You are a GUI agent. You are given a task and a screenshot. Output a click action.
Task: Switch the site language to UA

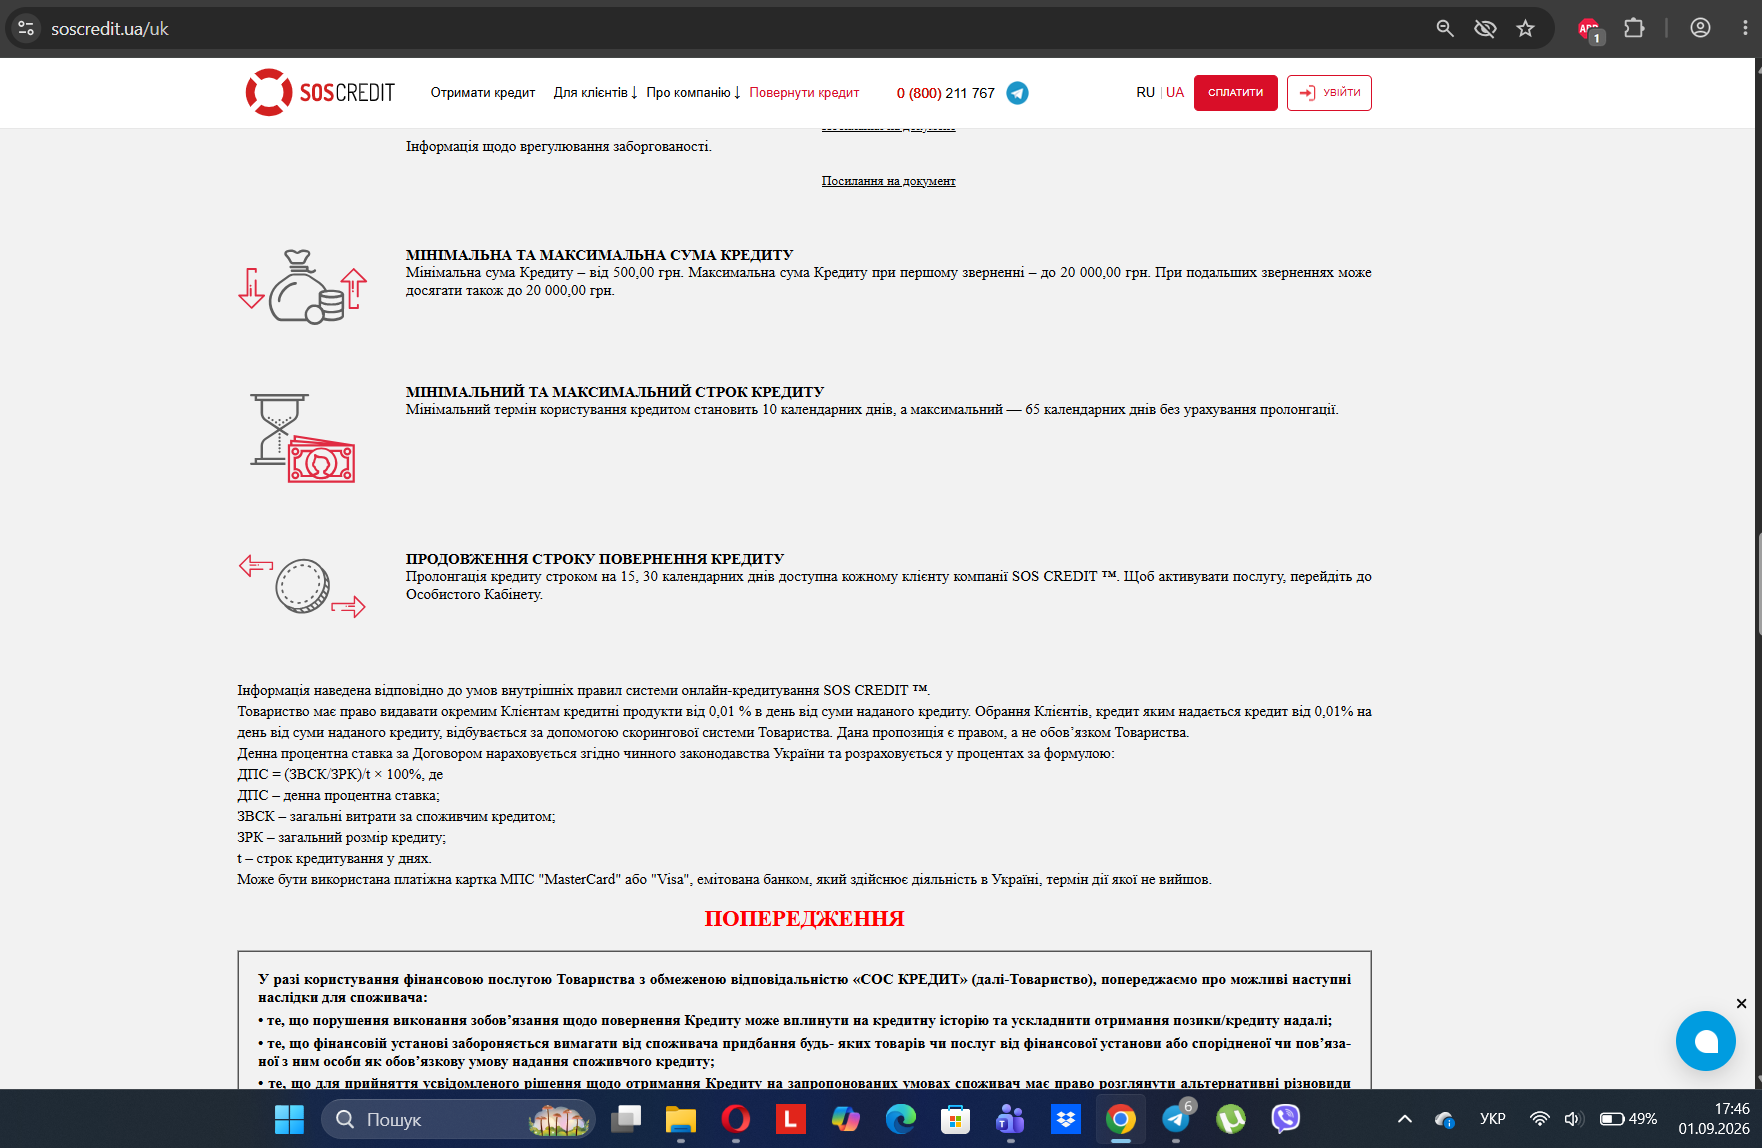(1175, 92)
